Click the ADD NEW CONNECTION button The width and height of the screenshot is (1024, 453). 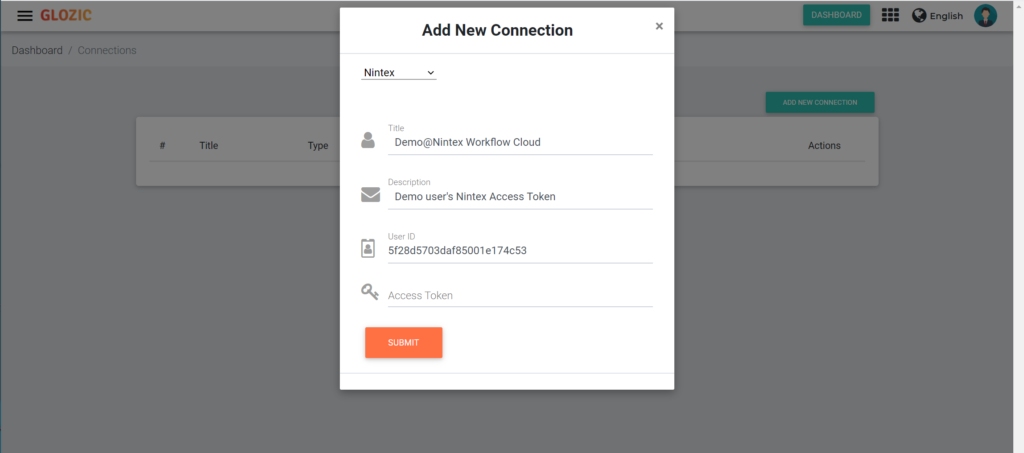[820, 102]
